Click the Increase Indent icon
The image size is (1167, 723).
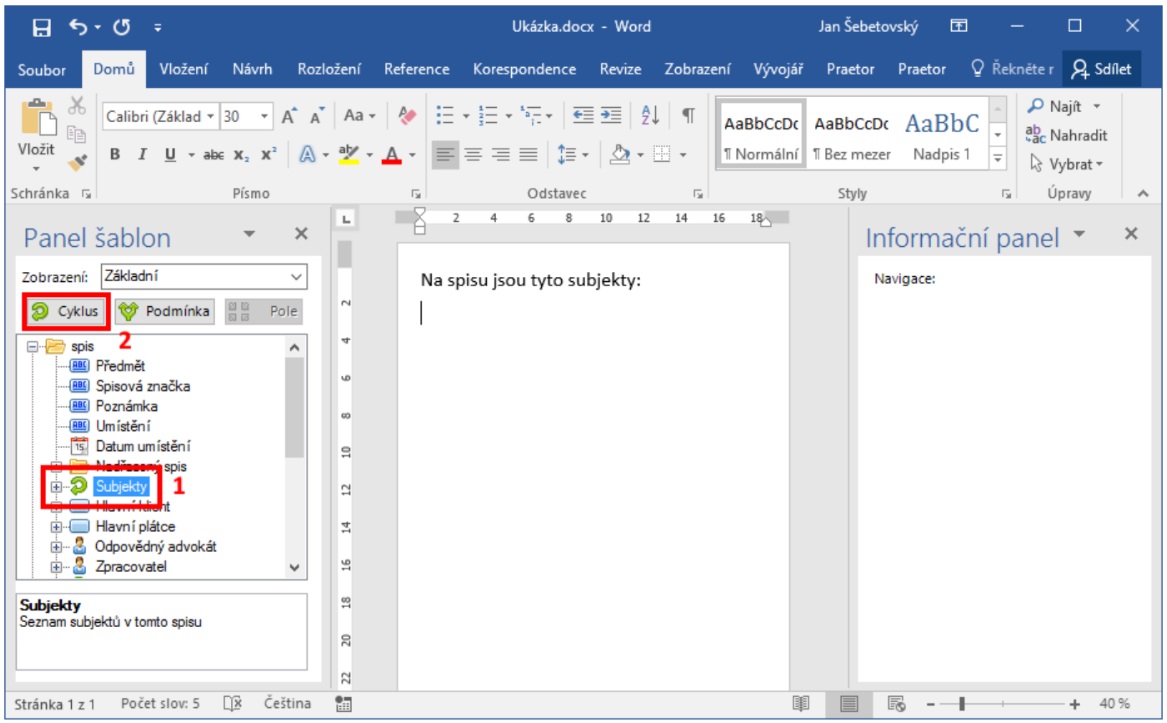611,116
